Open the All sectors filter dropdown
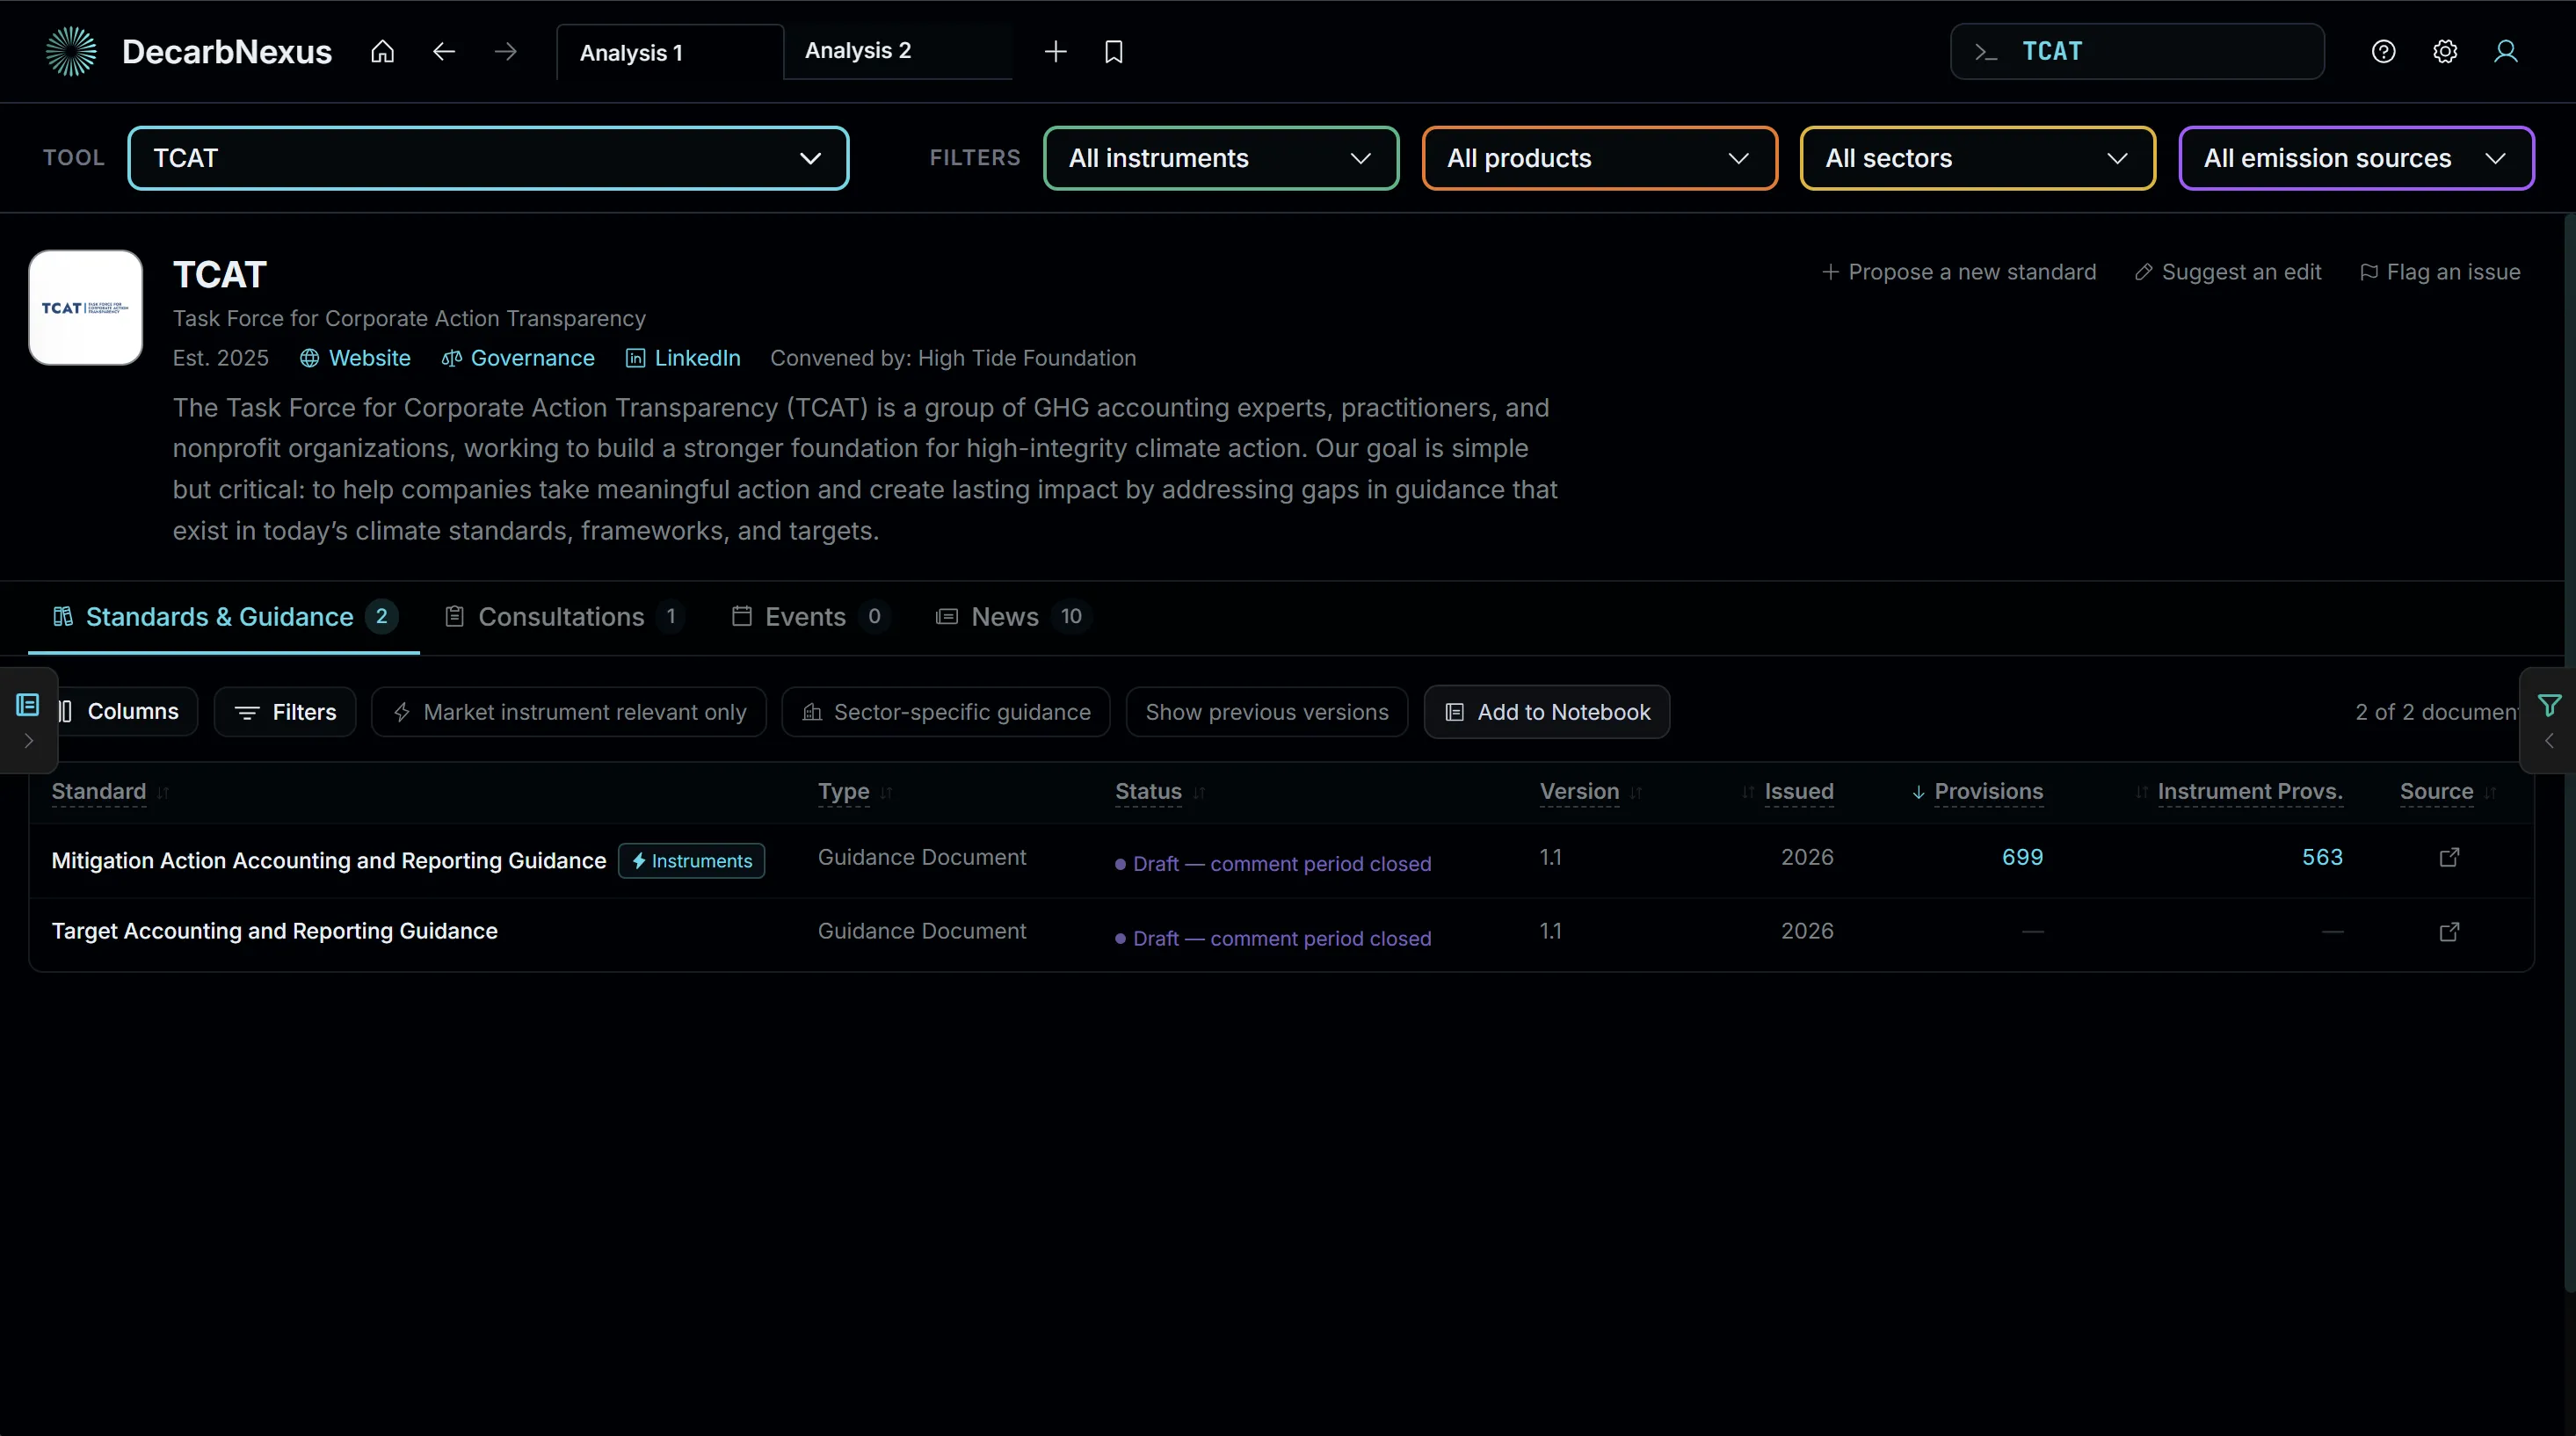Viewport: 2576px width, 1436px height. pos(1978,158)
